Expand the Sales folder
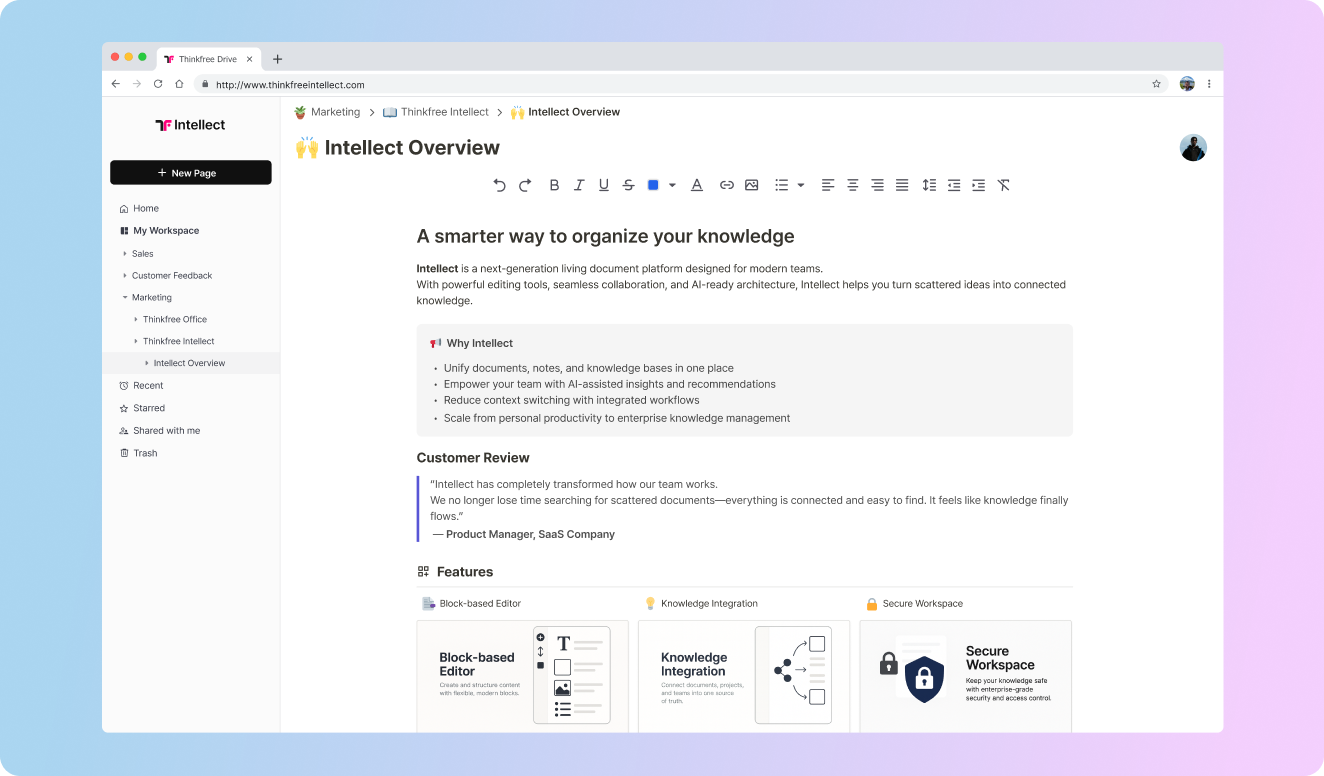Viewport: 1324px width, 776px height. point(125,254)
